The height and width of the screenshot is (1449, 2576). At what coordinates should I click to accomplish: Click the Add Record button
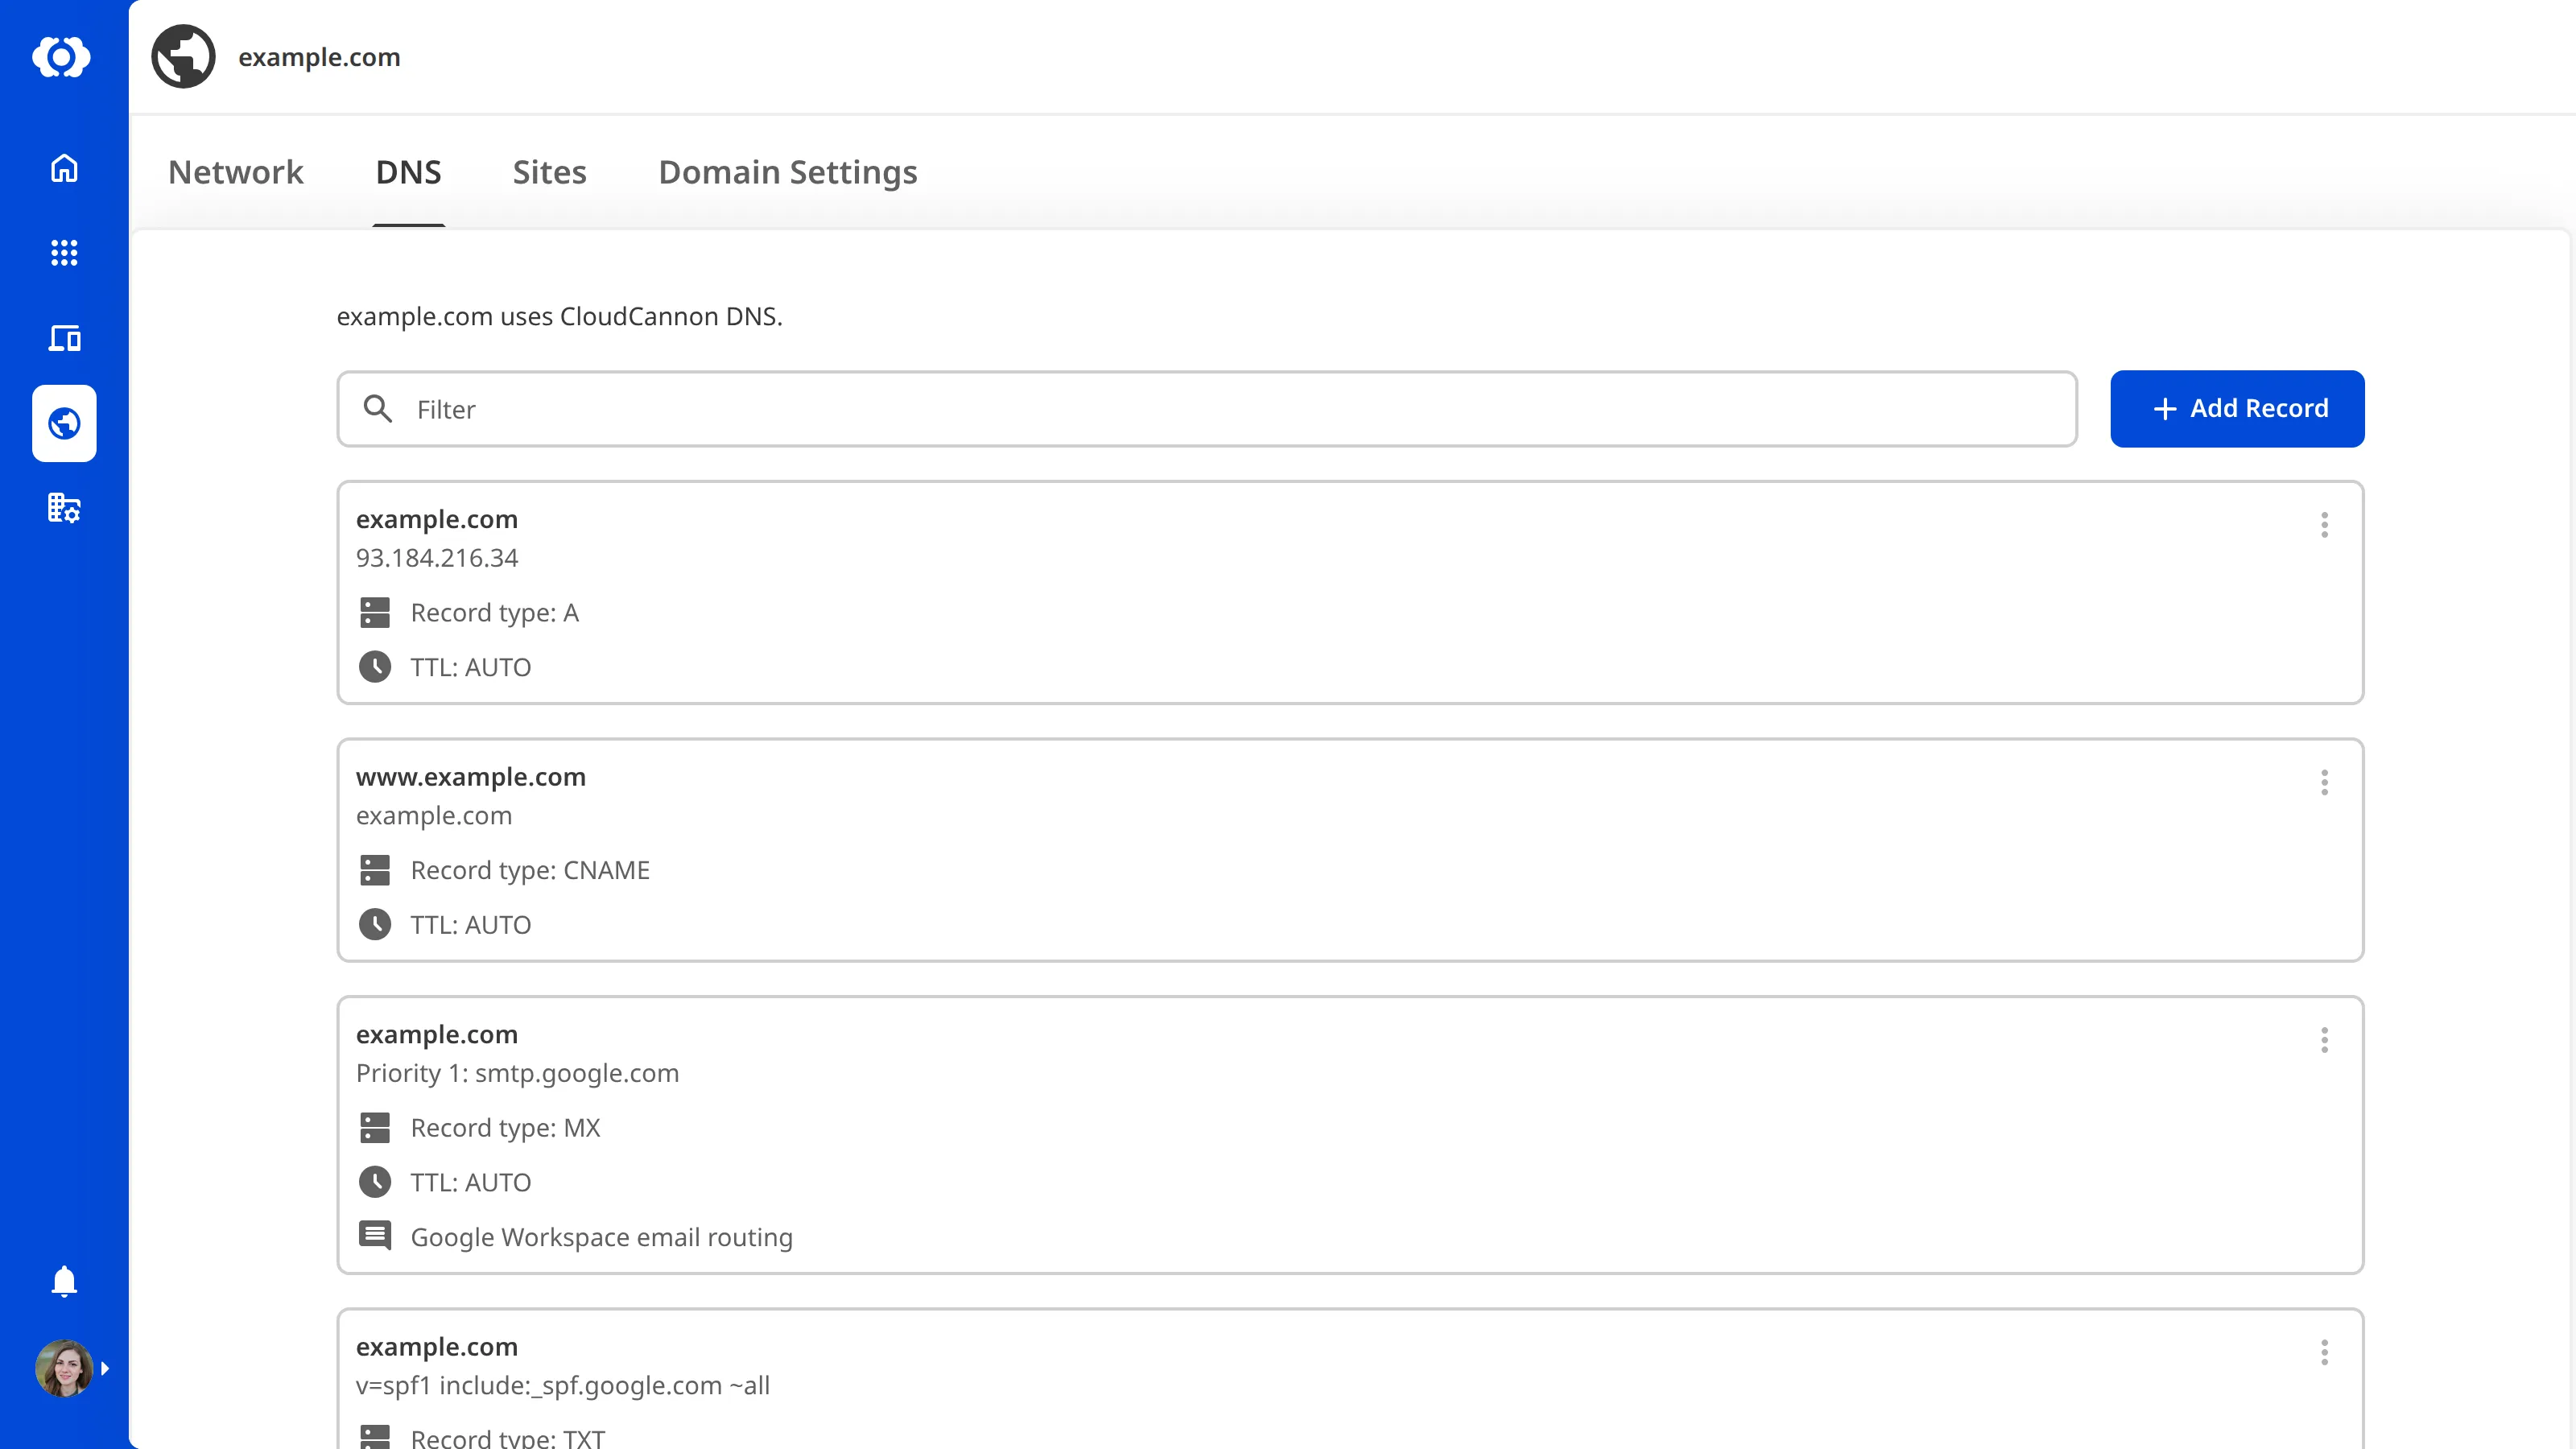[2237, 408]
